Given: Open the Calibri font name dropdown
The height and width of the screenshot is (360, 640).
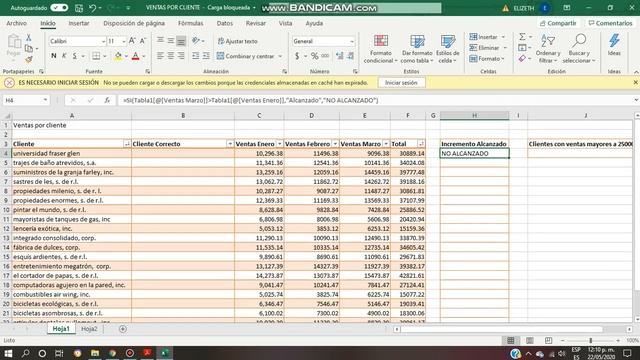Looking at the screenshot, I should [103, 41].
